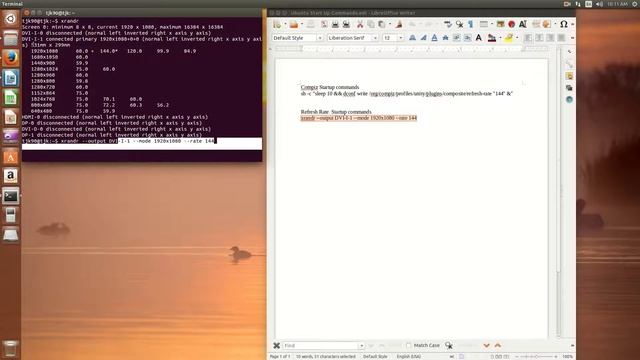Click the Export as PDF icon
Image resolution: width=640 pixels, height=360 pixels.
click(x=324, y=24)
